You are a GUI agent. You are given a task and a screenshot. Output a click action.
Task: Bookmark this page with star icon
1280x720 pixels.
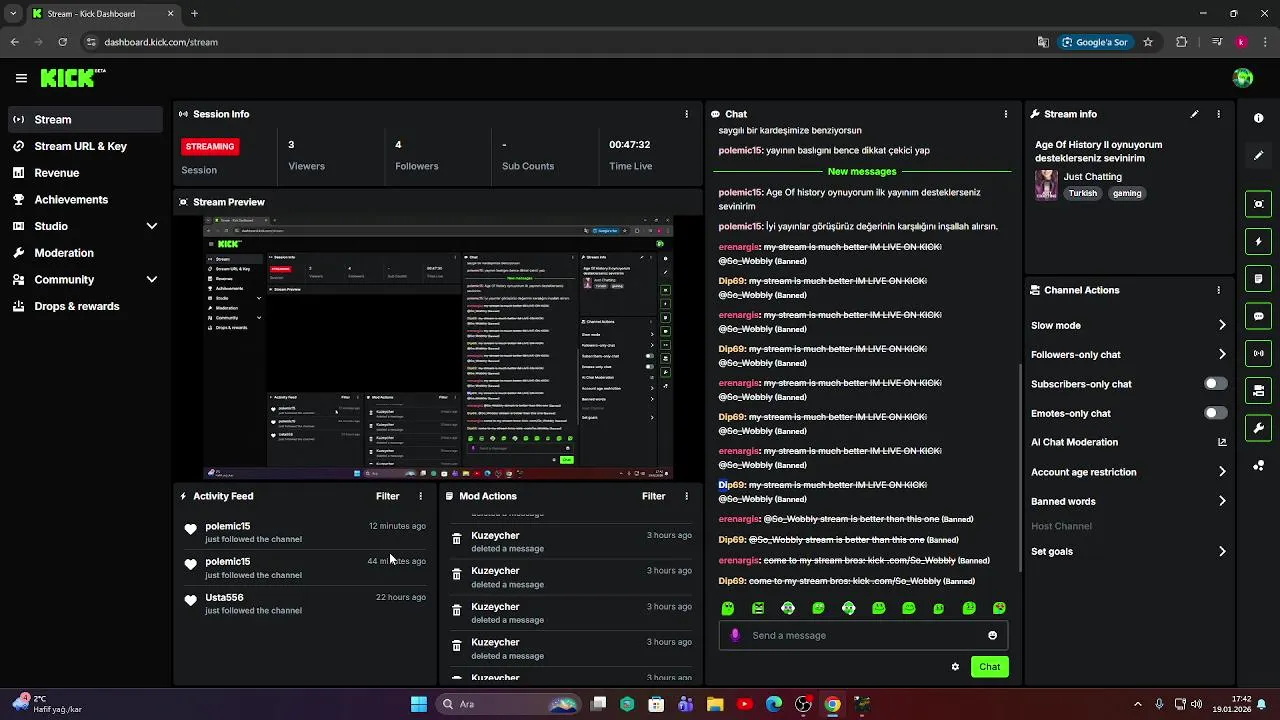pyautogui.click(x=1148, y=42)
